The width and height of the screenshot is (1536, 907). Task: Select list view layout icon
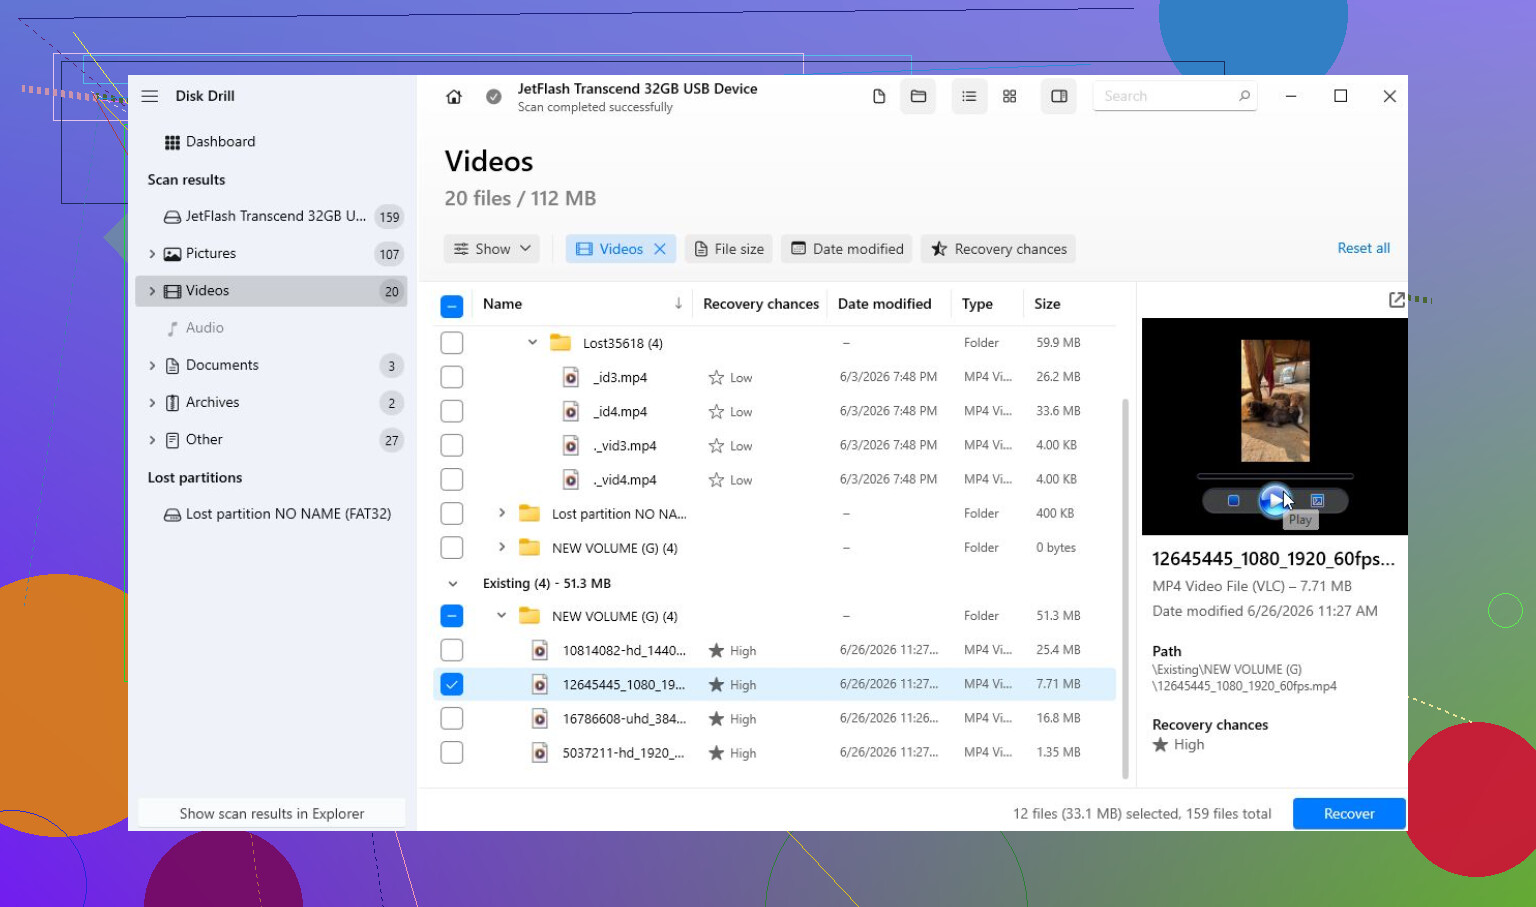tap(969, 96)
